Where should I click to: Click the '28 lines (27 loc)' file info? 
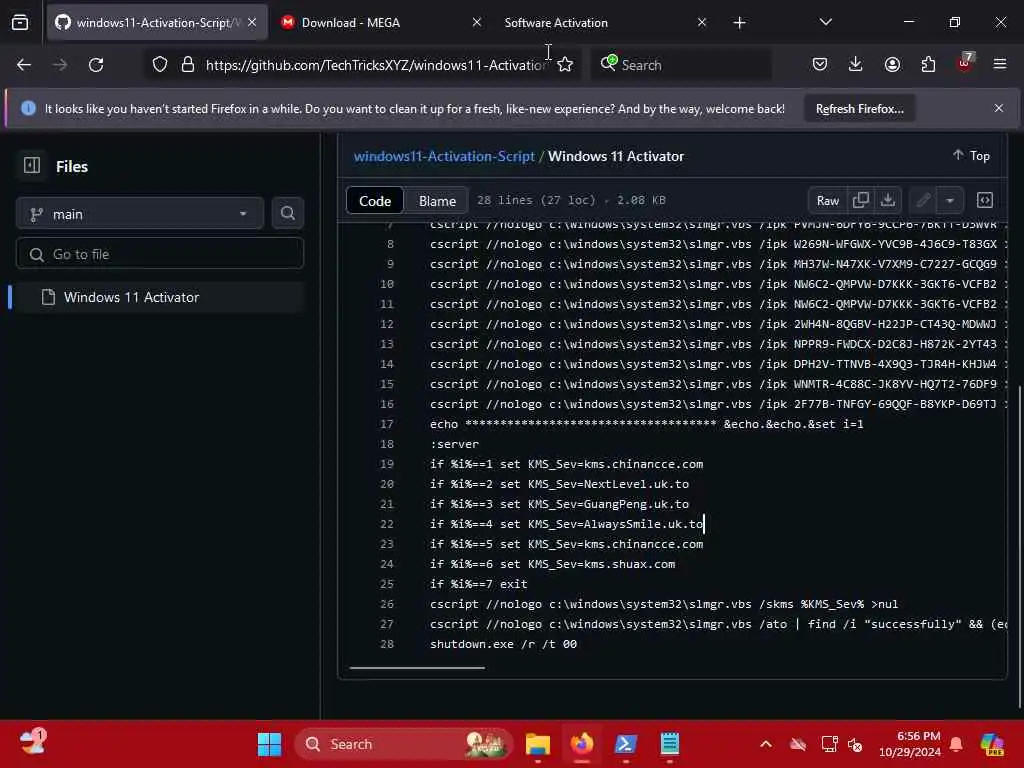tap(536, 200)
